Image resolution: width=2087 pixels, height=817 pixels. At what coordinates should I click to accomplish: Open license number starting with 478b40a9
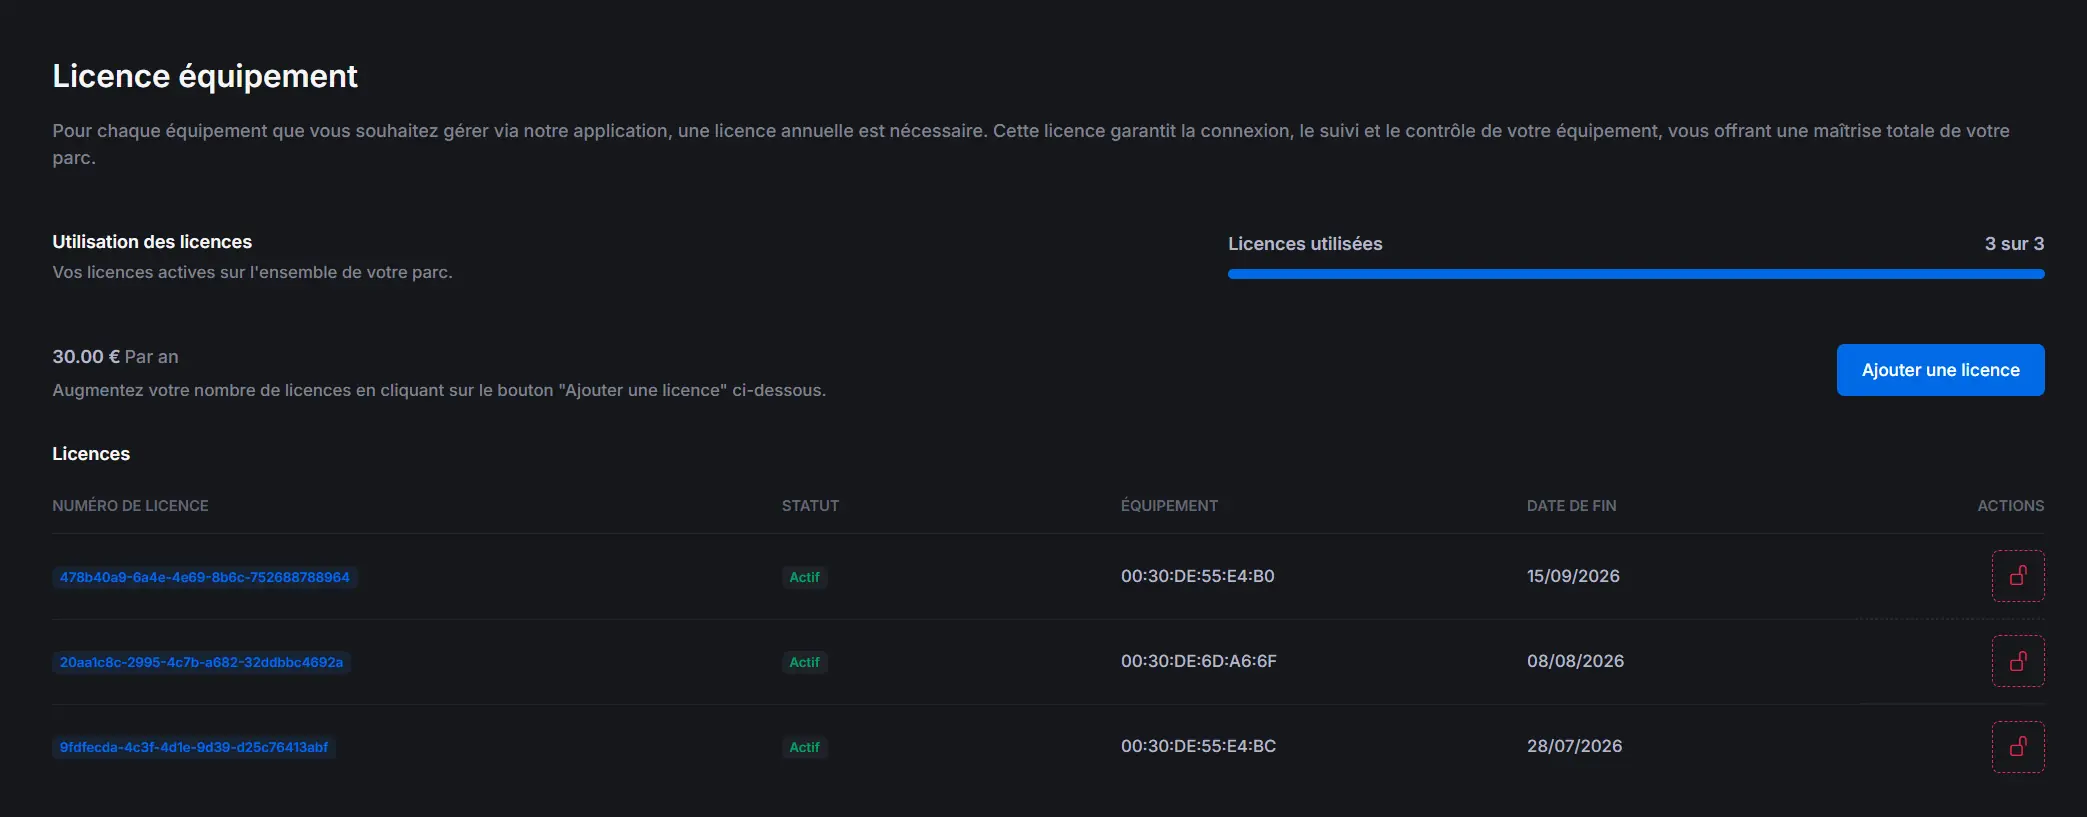204,577
